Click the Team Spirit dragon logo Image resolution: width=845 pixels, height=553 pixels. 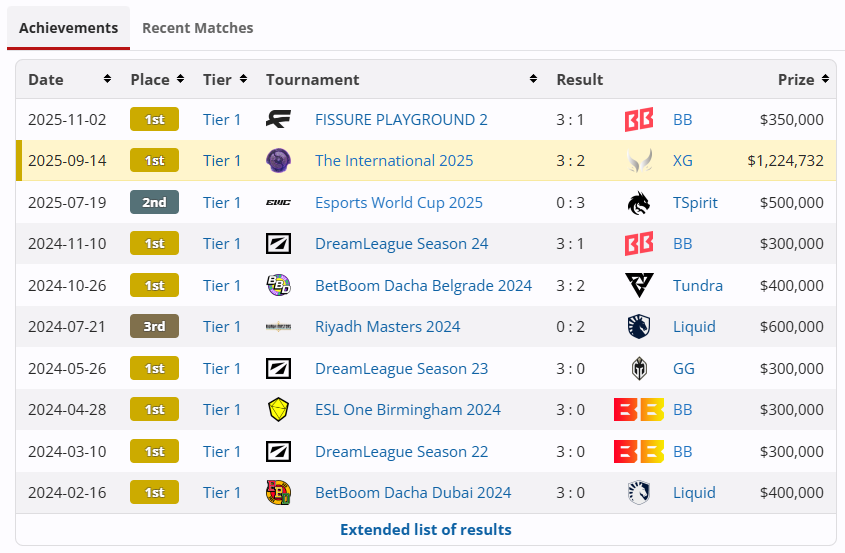click(639, 203)
